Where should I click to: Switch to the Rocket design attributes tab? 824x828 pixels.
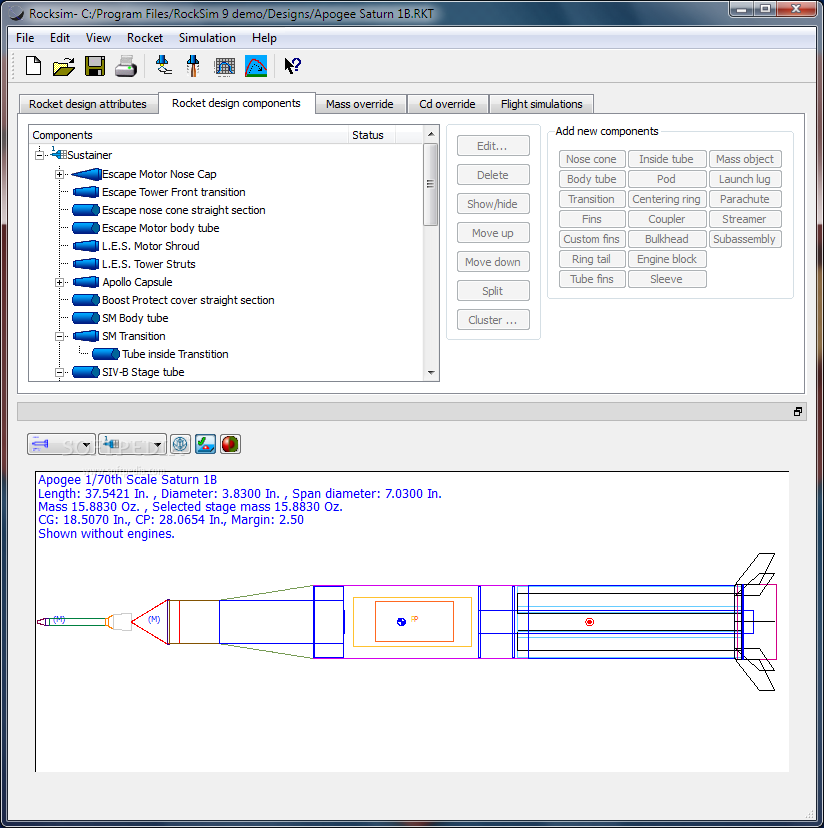point(88,104)
